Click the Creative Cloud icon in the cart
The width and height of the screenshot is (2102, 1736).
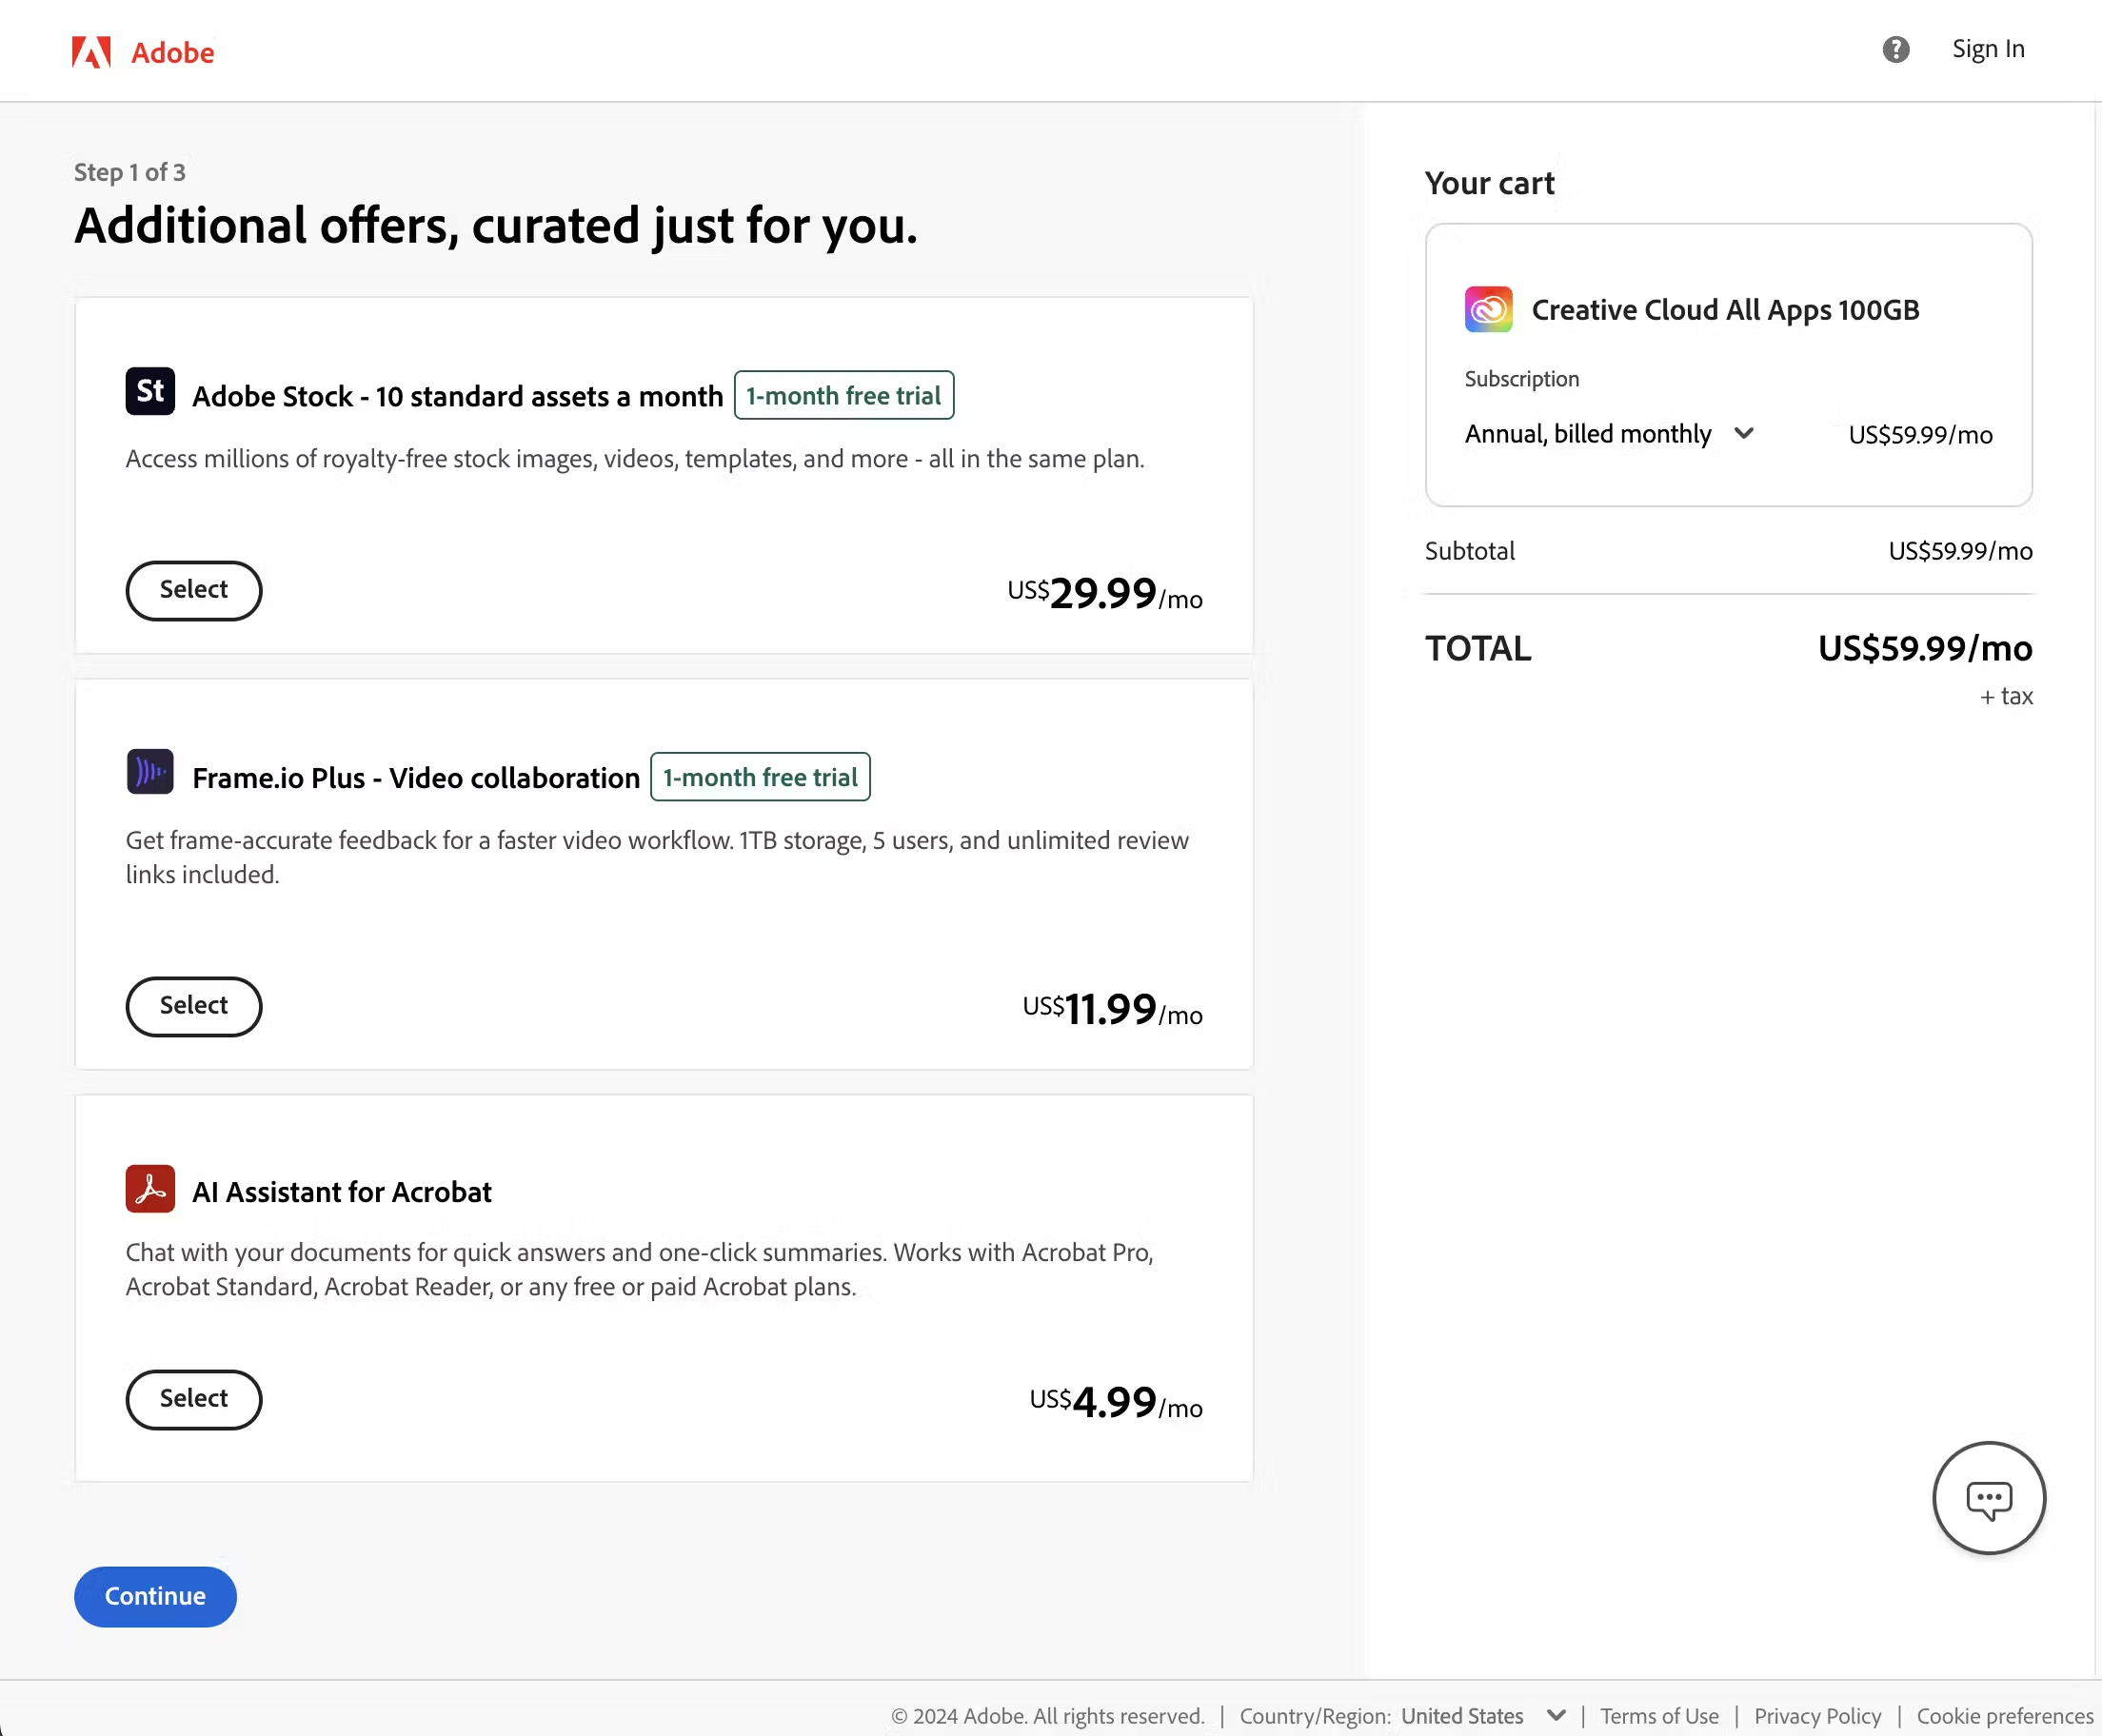[1487, 309]
